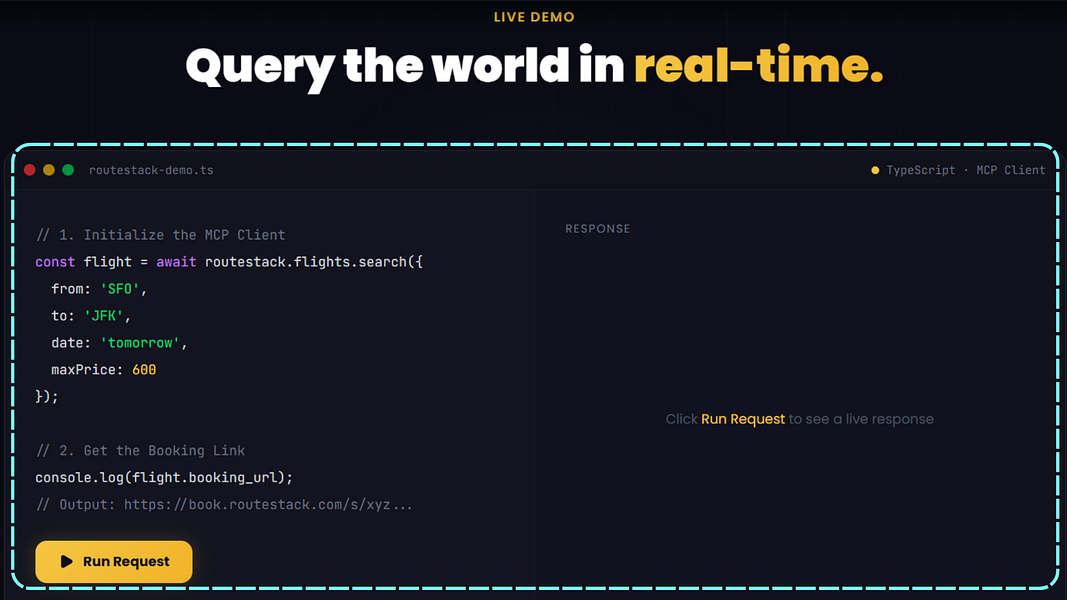Click the comment '2. Get the Booking Link'
This screenshot has width=1067, height=600.
(140, 450)
